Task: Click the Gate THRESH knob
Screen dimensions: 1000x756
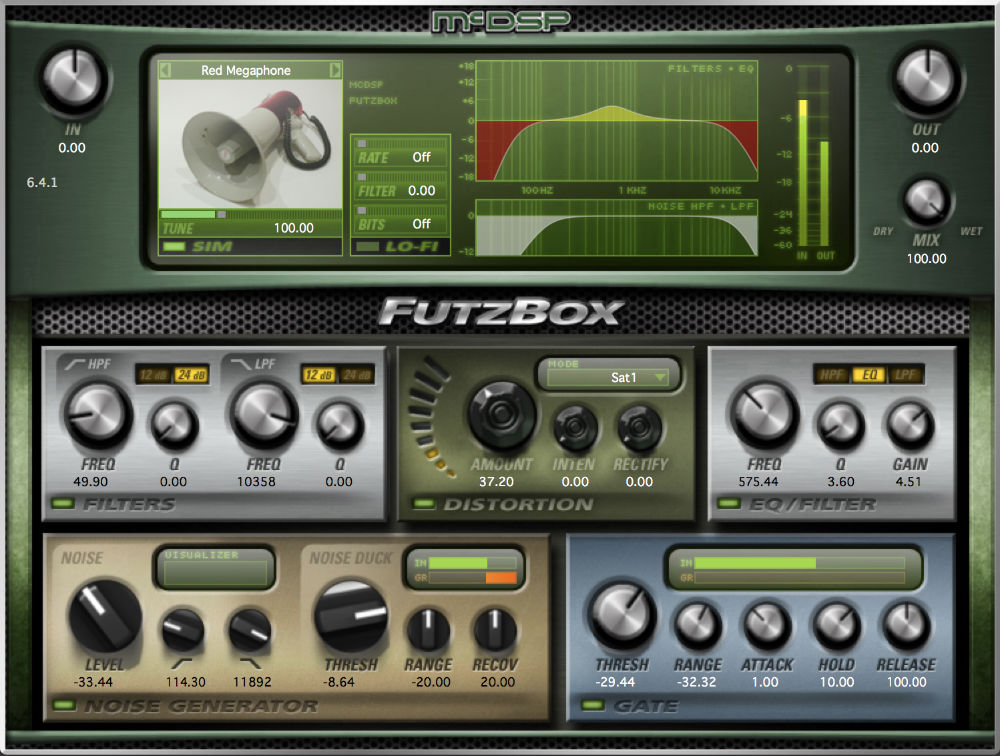Action: [x=622, y=616]
